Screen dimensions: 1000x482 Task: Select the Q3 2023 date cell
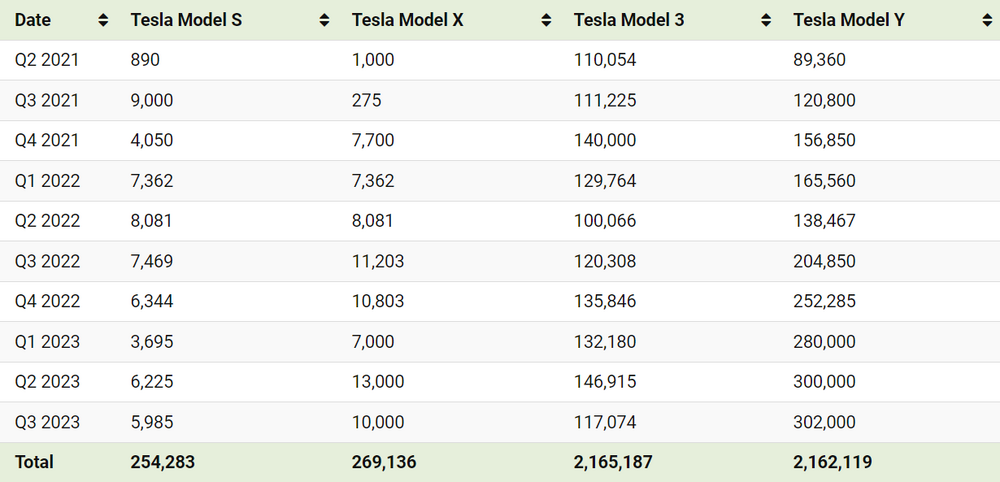tap(47, 422)
